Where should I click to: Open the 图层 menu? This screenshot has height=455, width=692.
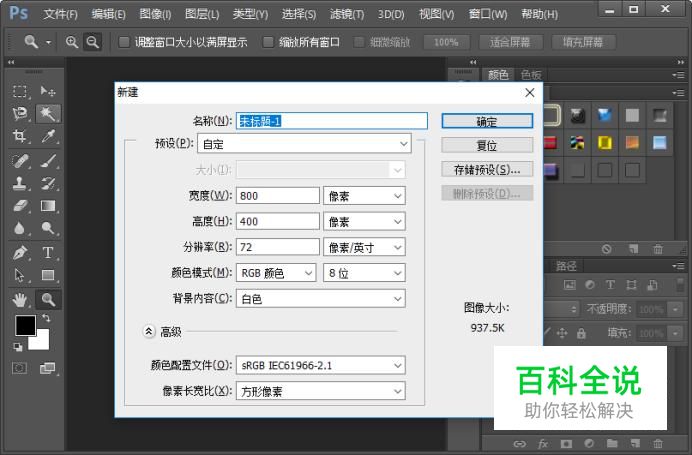pos(202,15)
